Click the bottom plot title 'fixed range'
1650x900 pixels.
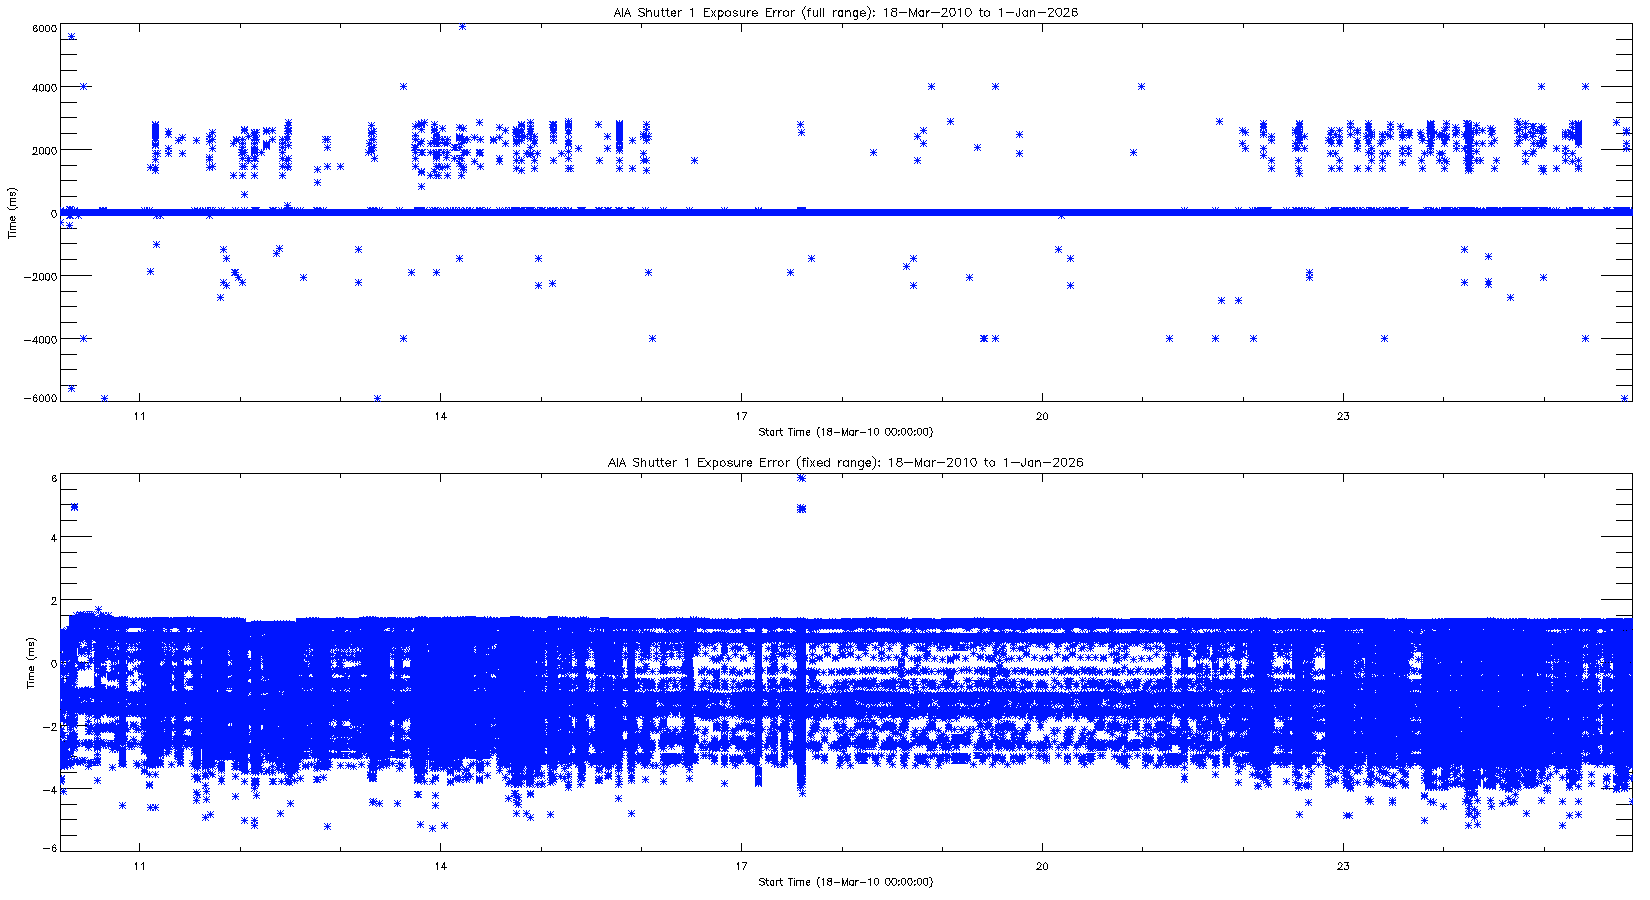point(845,463)
